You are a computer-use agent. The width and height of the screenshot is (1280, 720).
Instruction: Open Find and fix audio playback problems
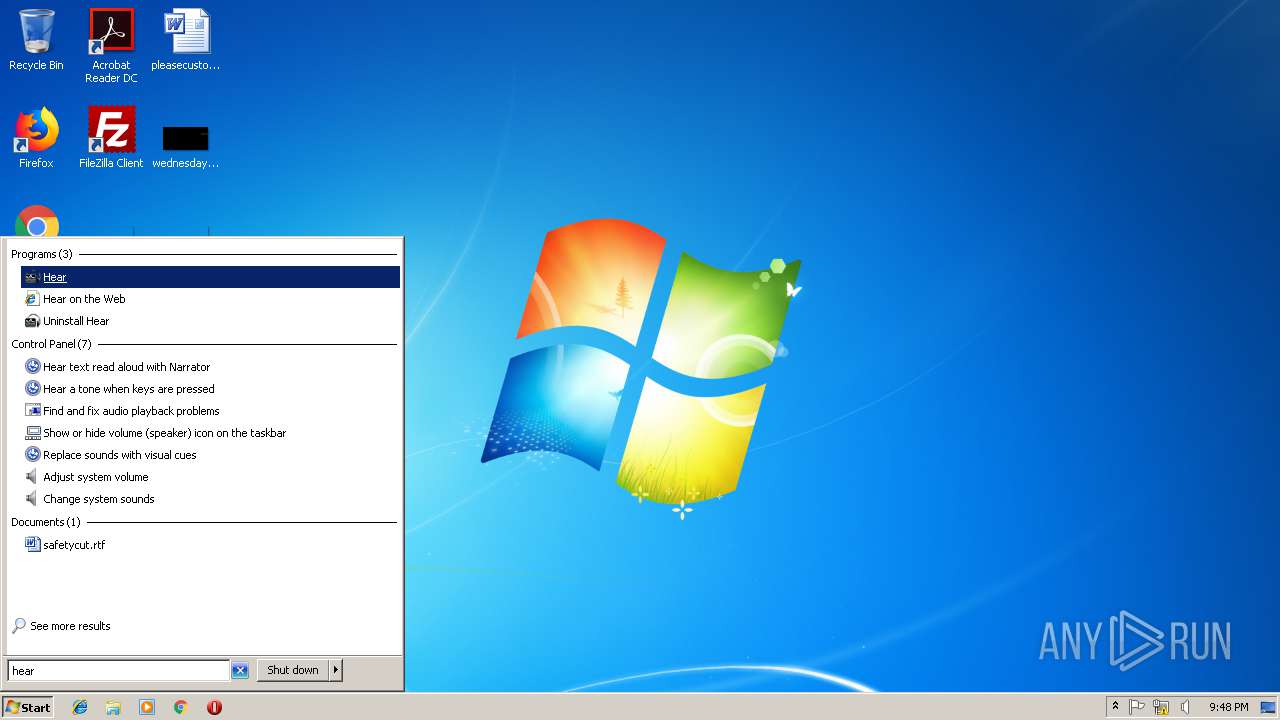click(x=210, y=411)
